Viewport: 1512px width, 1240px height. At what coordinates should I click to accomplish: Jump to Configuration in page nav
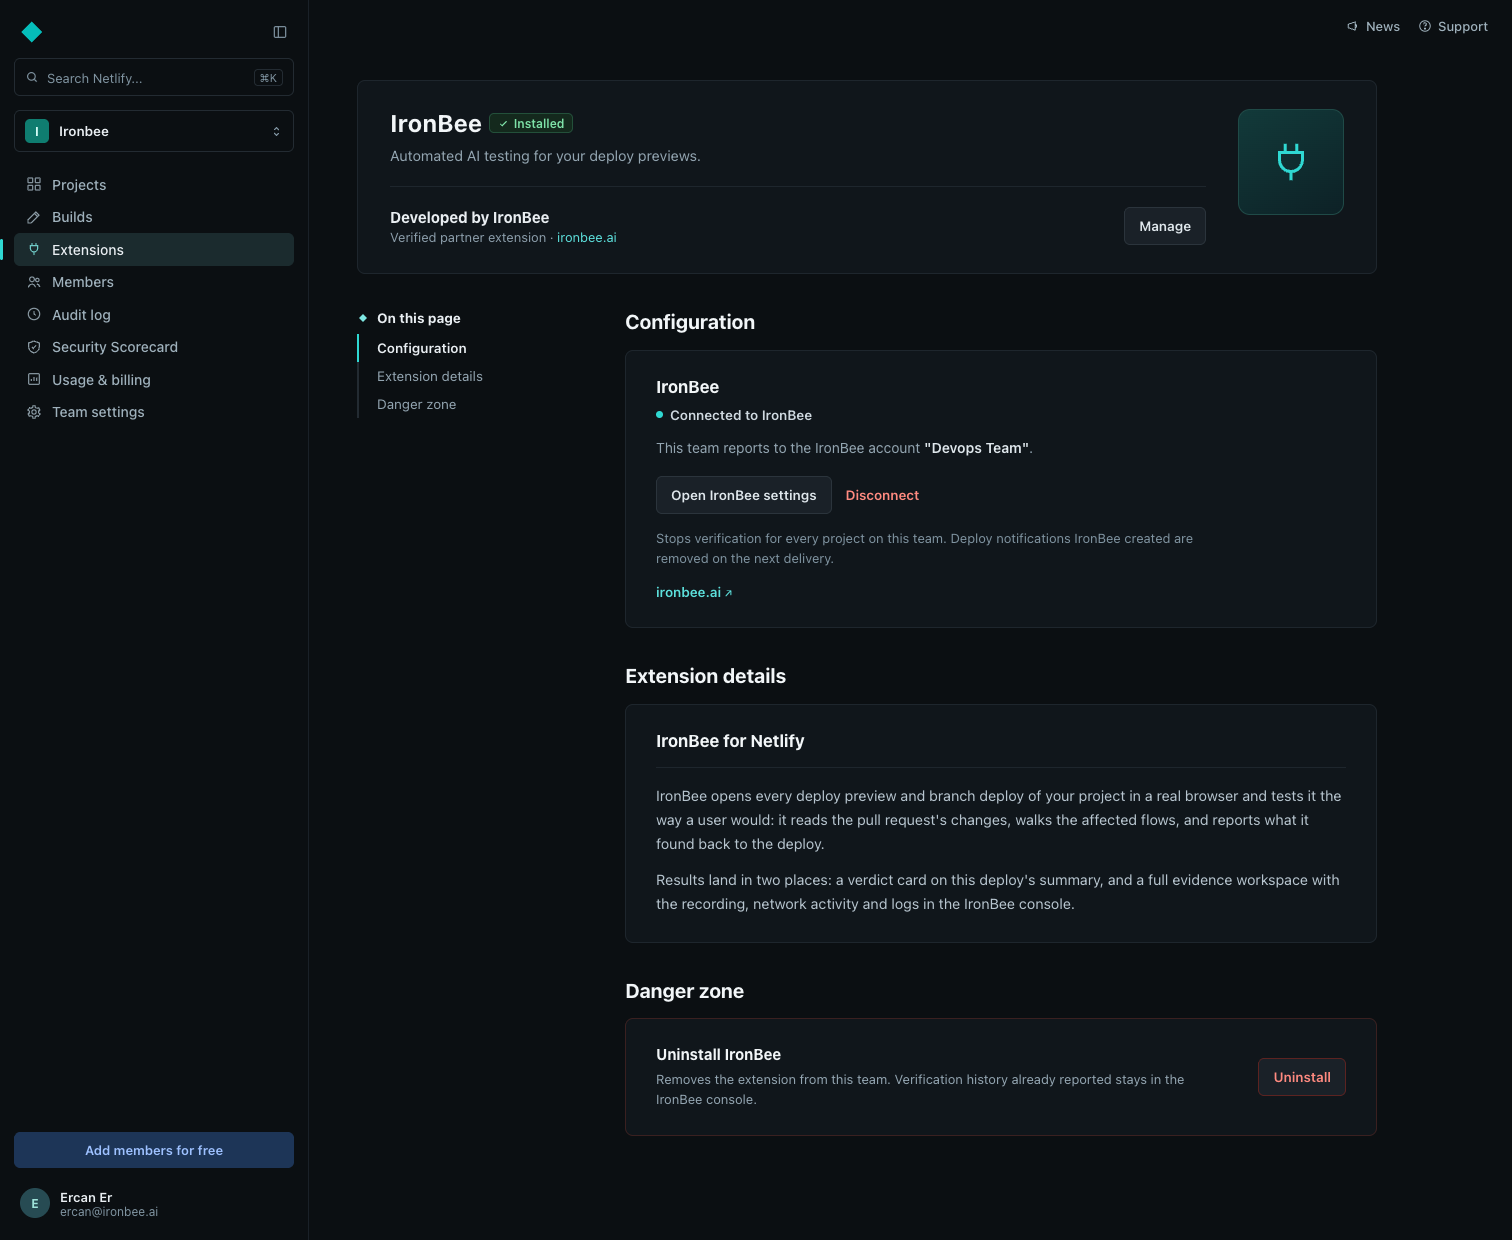pyautogui.click(x=421, y=348)
